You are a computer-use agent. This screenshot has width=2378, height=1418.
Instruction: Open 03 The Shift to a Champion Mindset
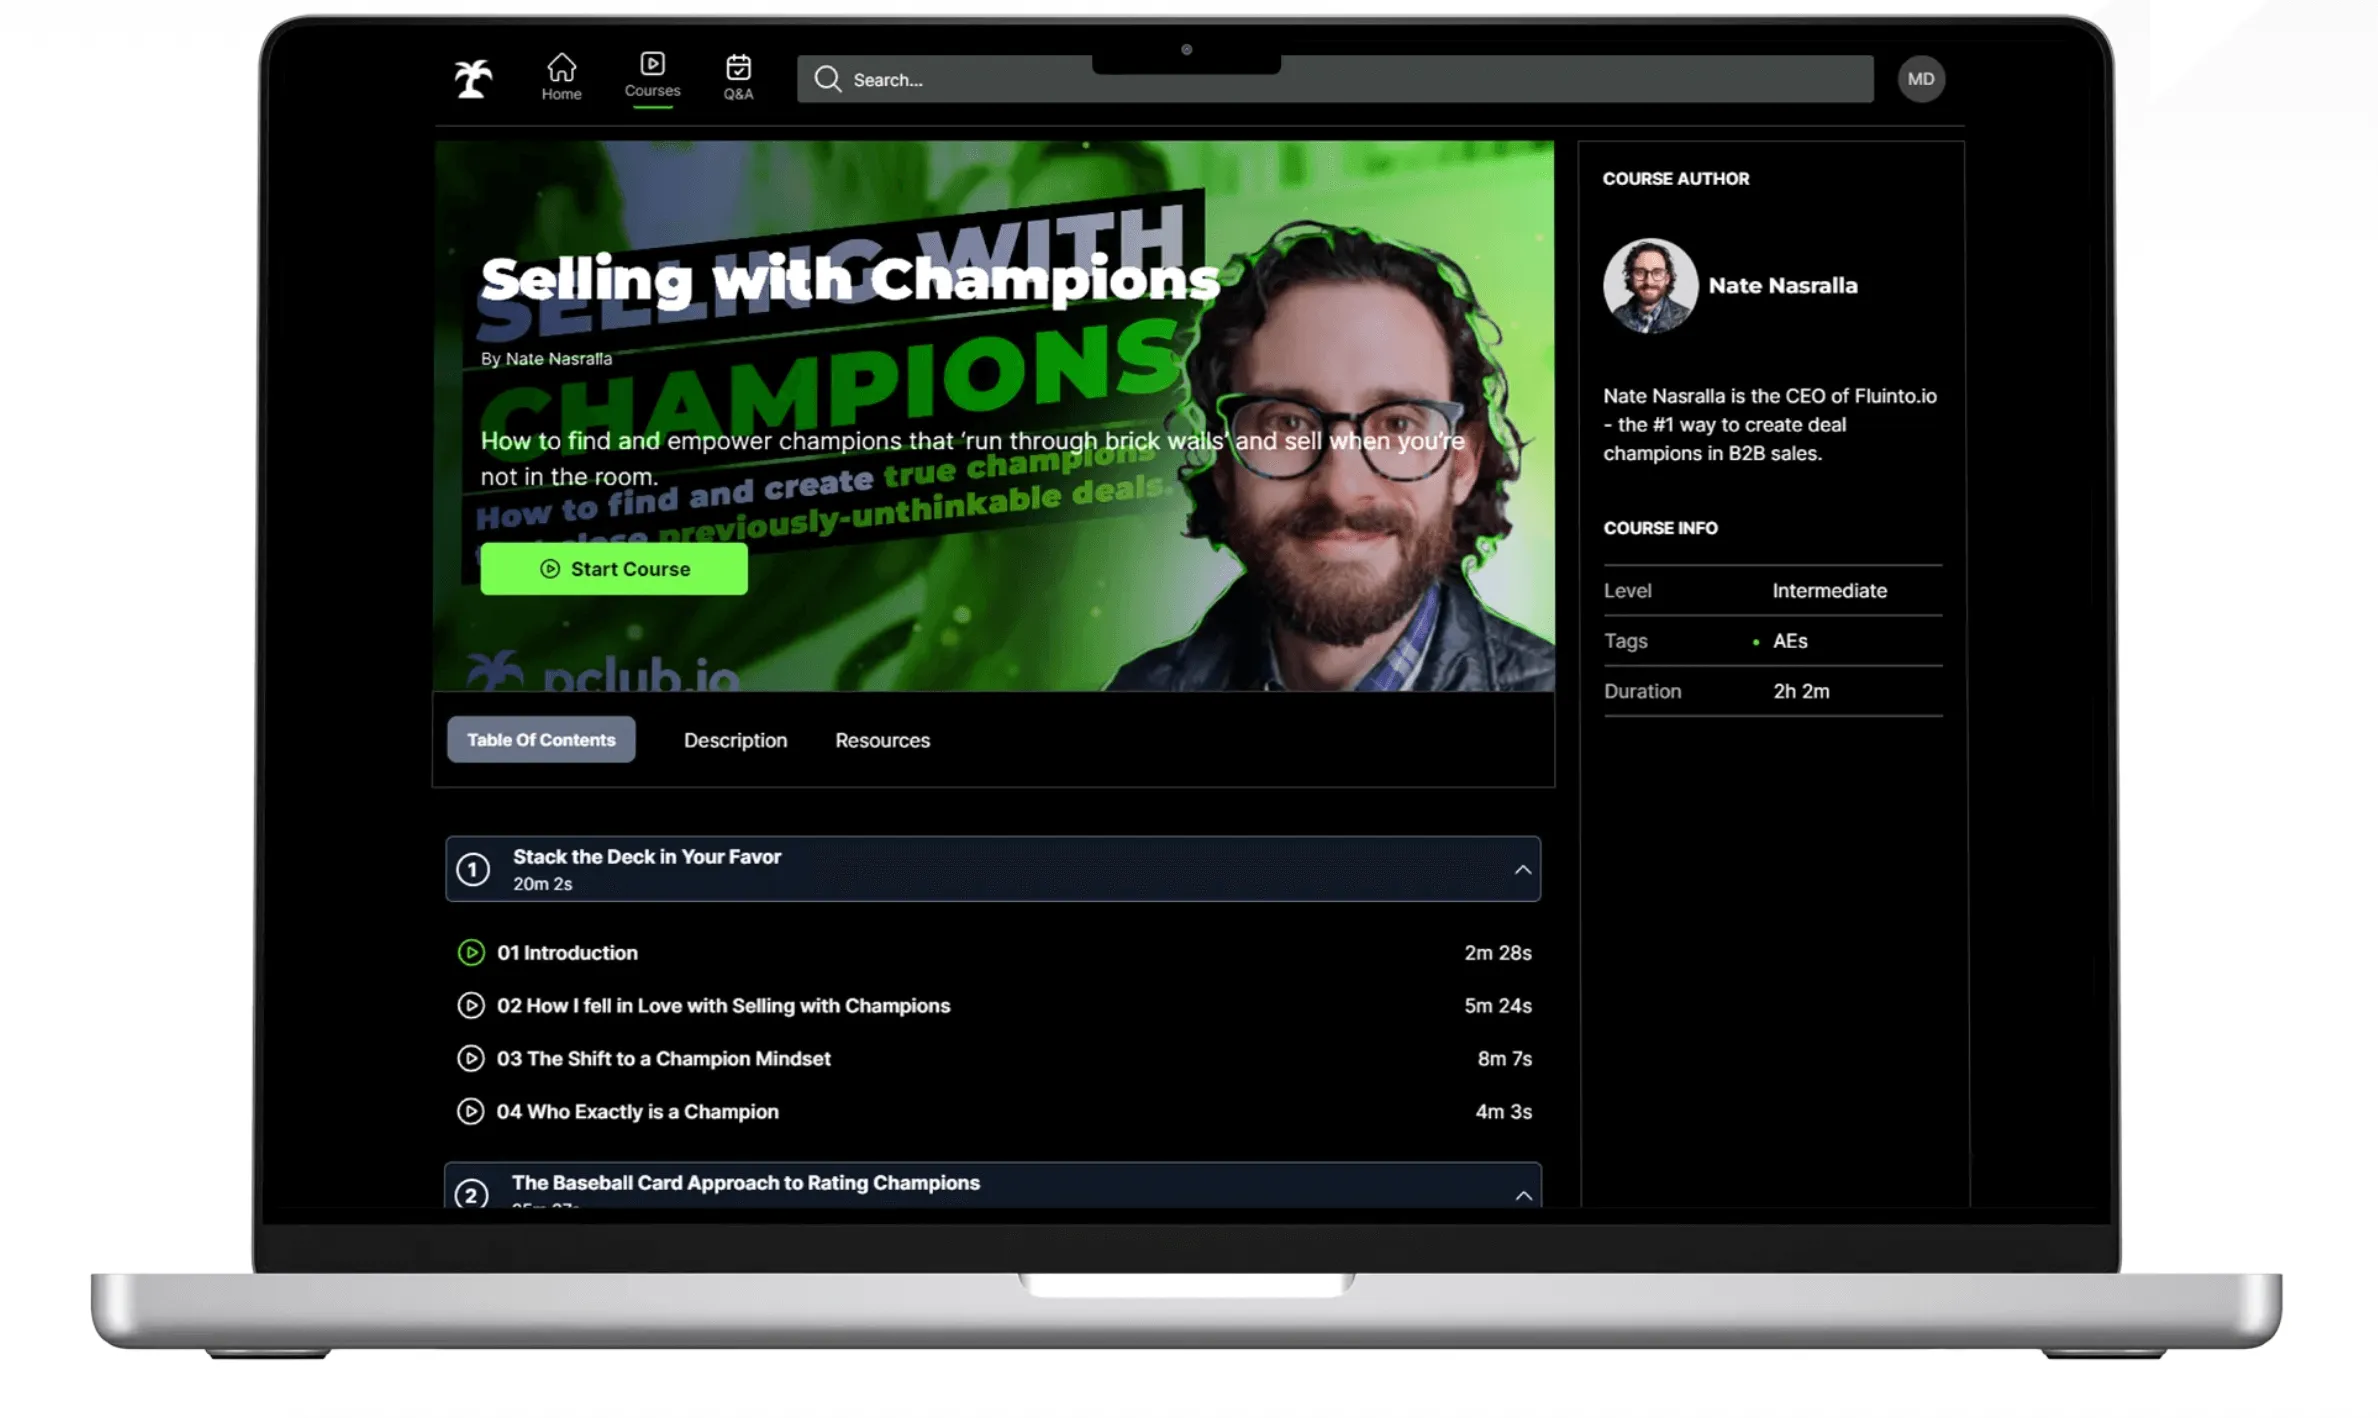(x=663, y=1059)
